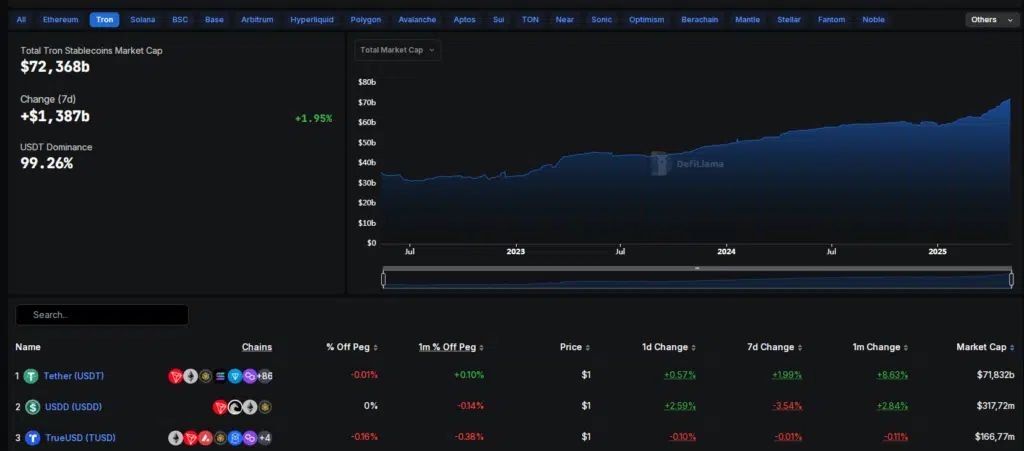This screenshot has height=451, width=1024.
Task: Select the Tron chain tab
Action: click(104, 20)
